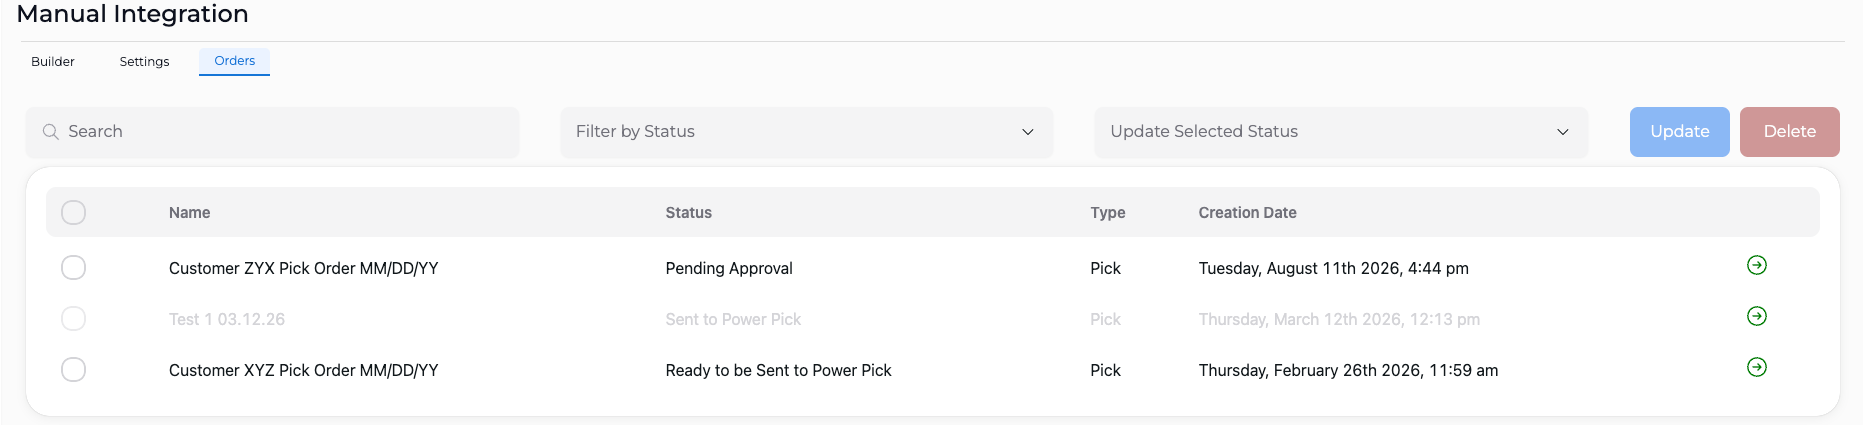Click the Filter by Status chevron

1027,132
